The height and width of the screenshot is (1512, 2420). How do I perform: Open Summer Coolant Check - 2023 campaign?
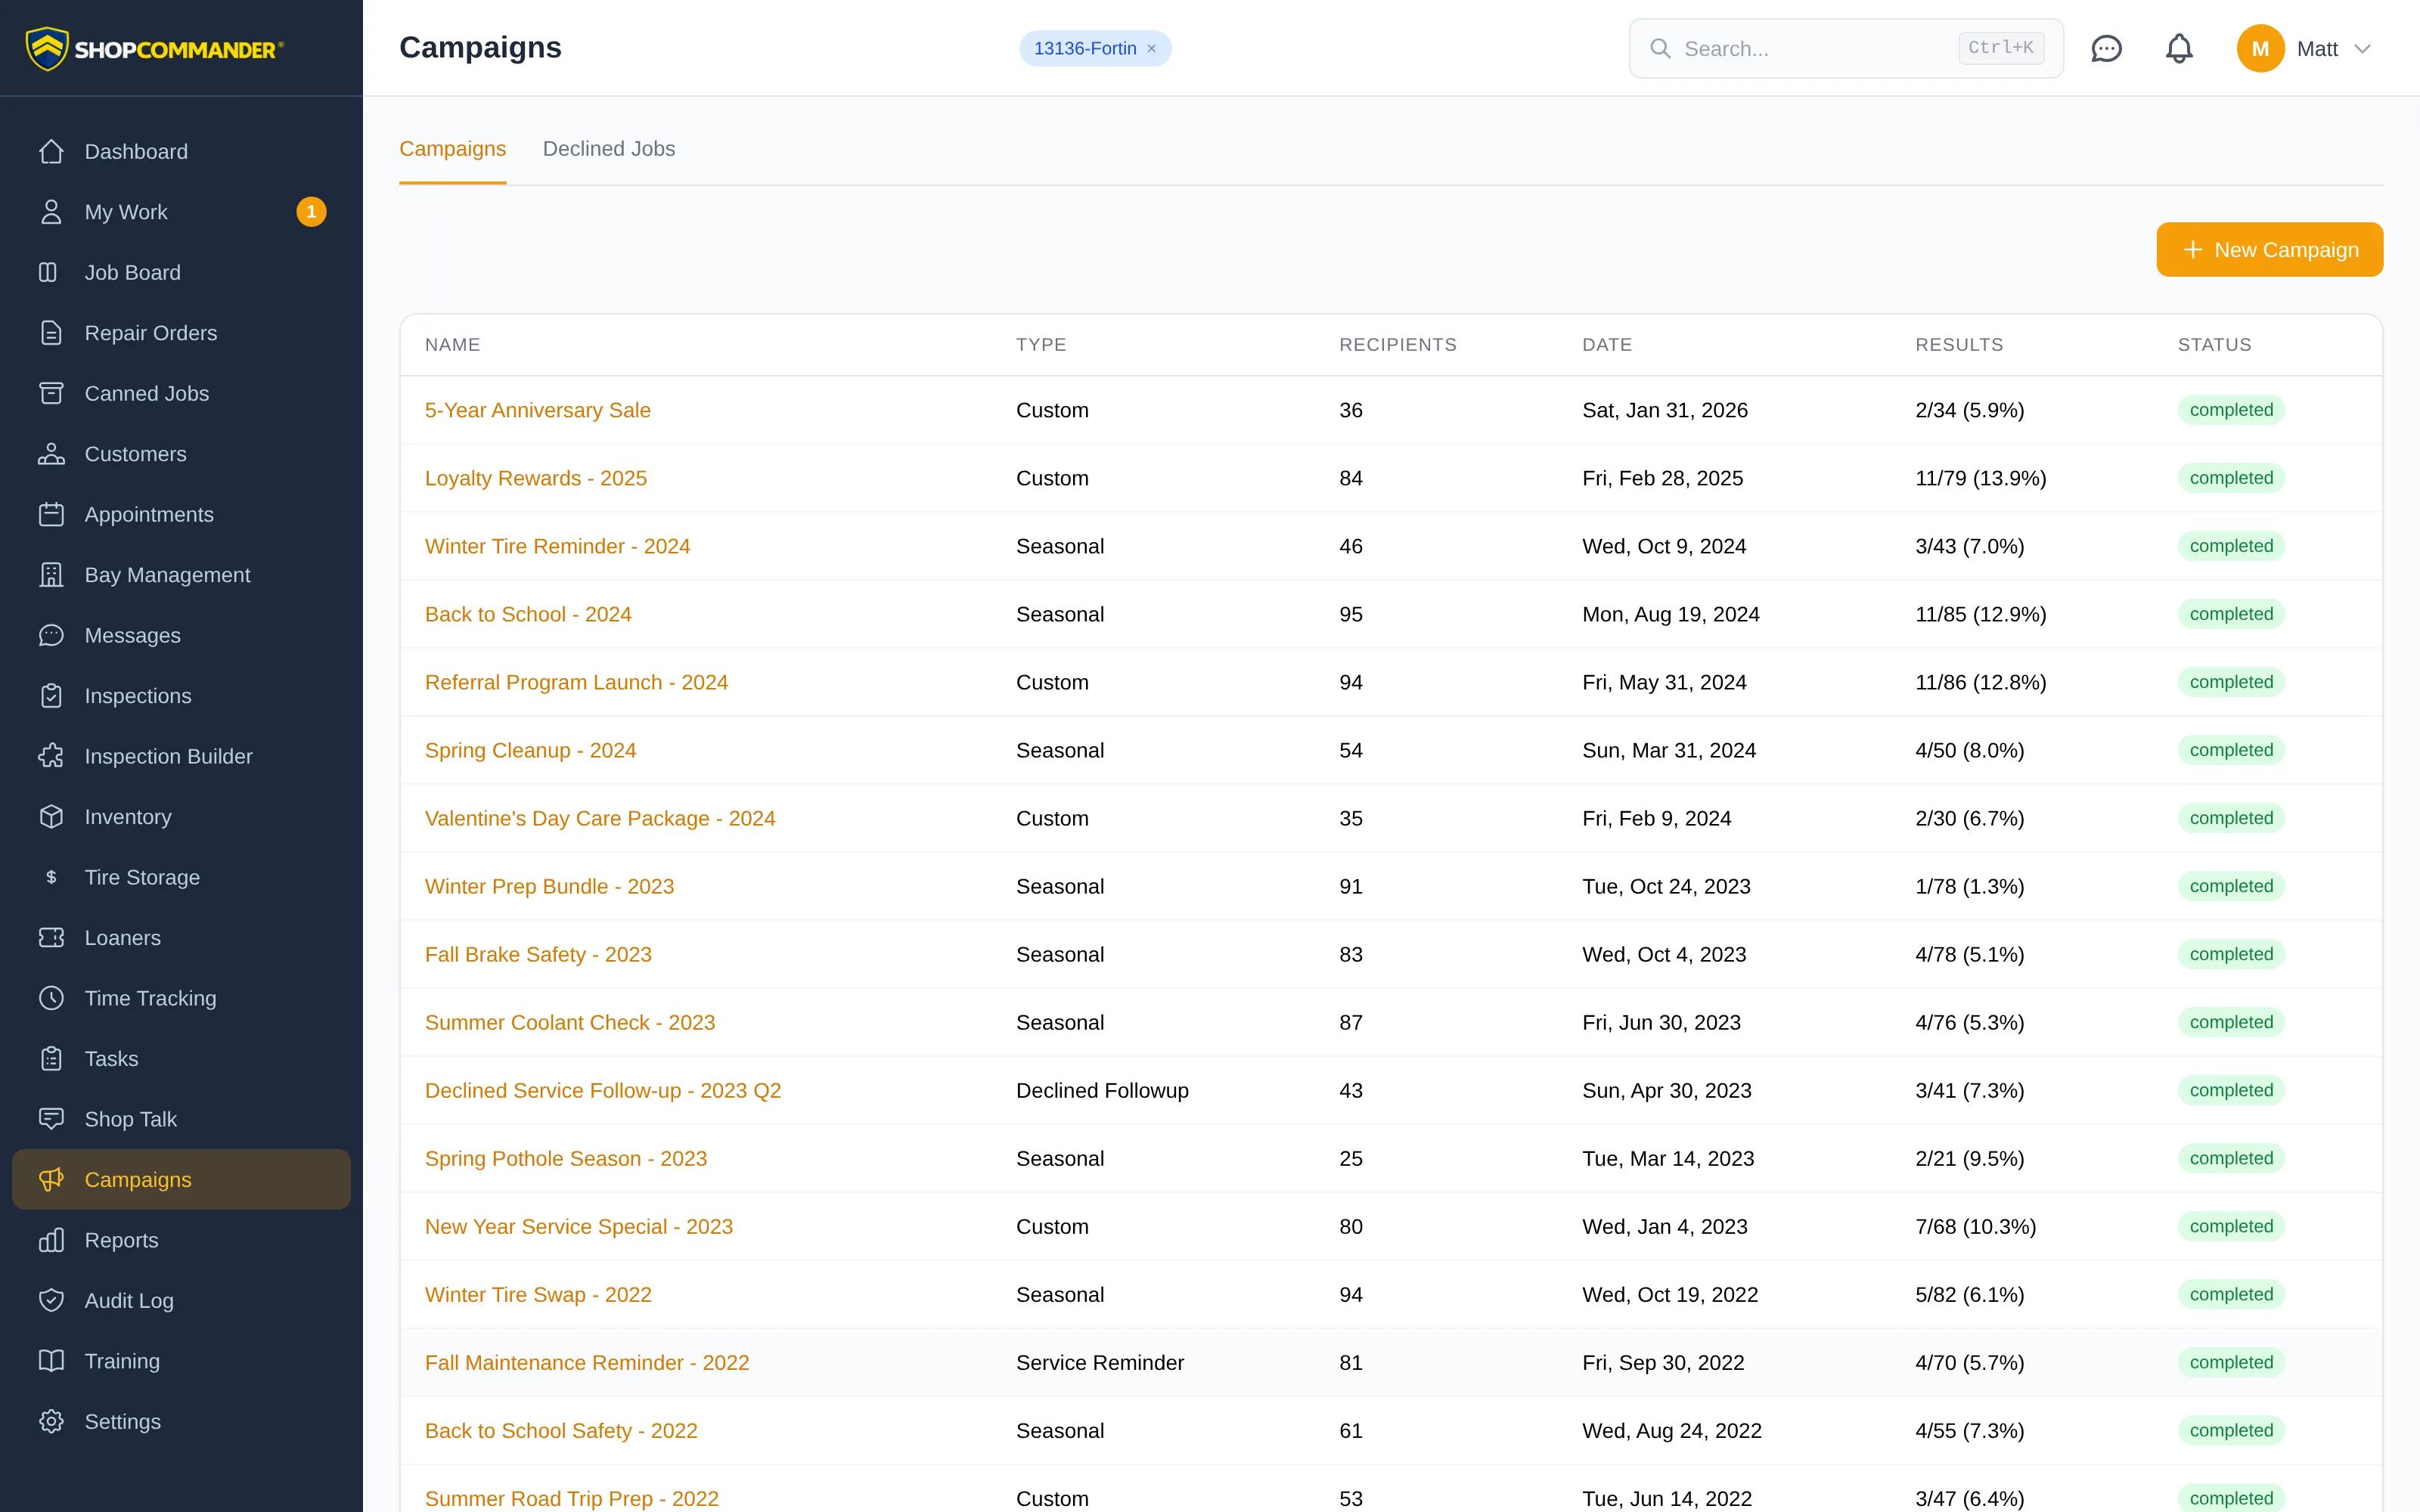tap(570, 1022)
